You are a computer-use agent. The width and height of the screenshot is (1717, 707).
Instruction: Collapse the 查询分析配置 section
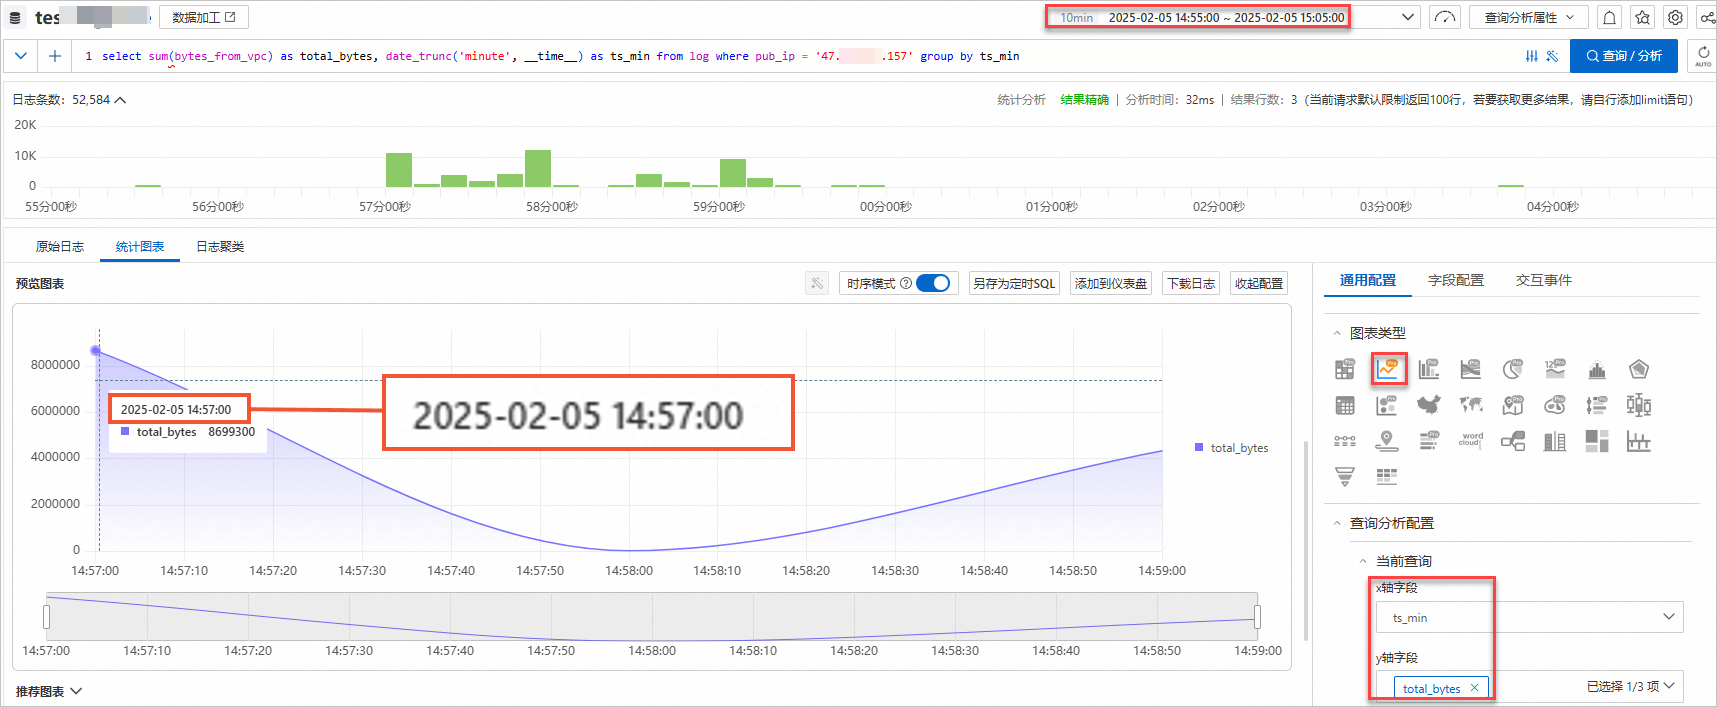pyautogui.click(x=1337, y=523)
